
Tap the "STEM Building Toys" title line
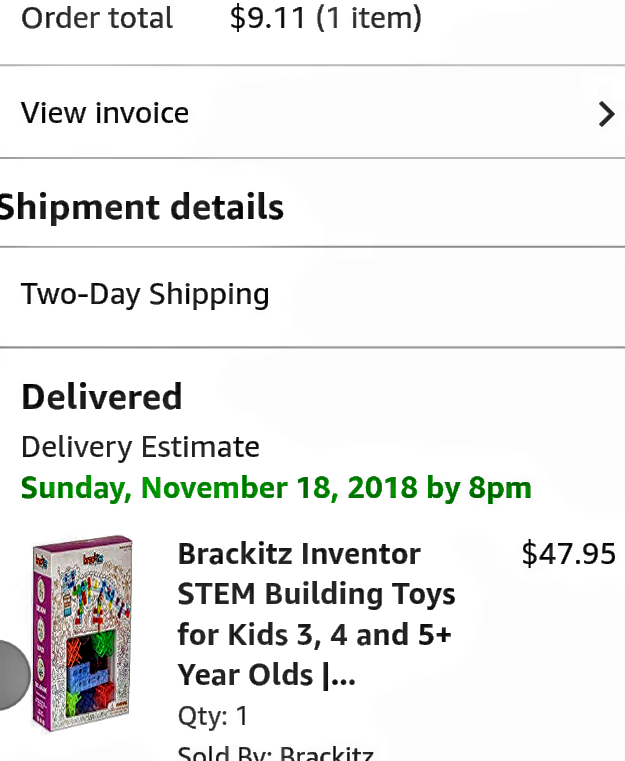tap(316, 594)
